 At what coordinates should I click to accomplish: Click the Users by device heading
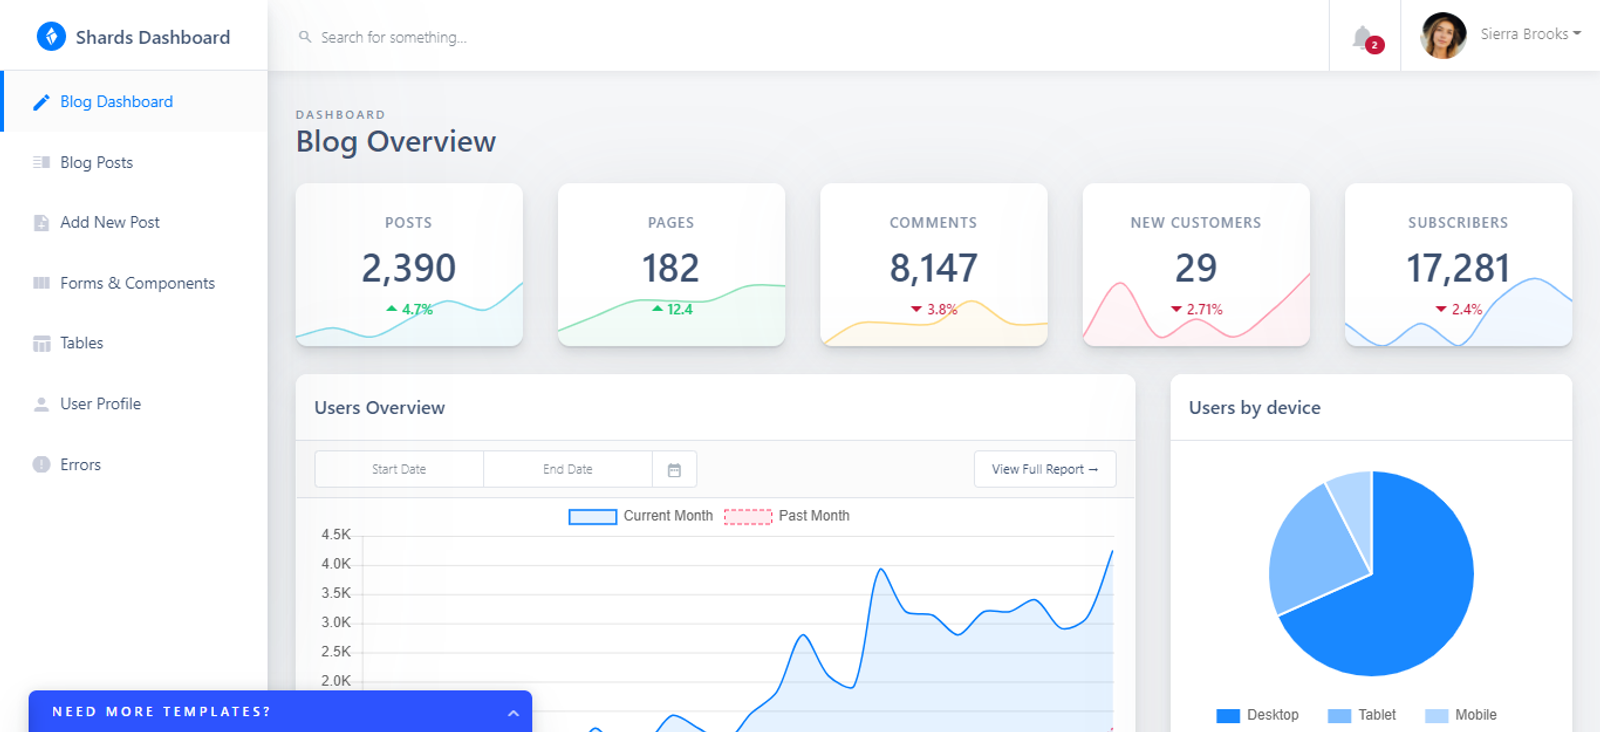[x=1254, y=408]
